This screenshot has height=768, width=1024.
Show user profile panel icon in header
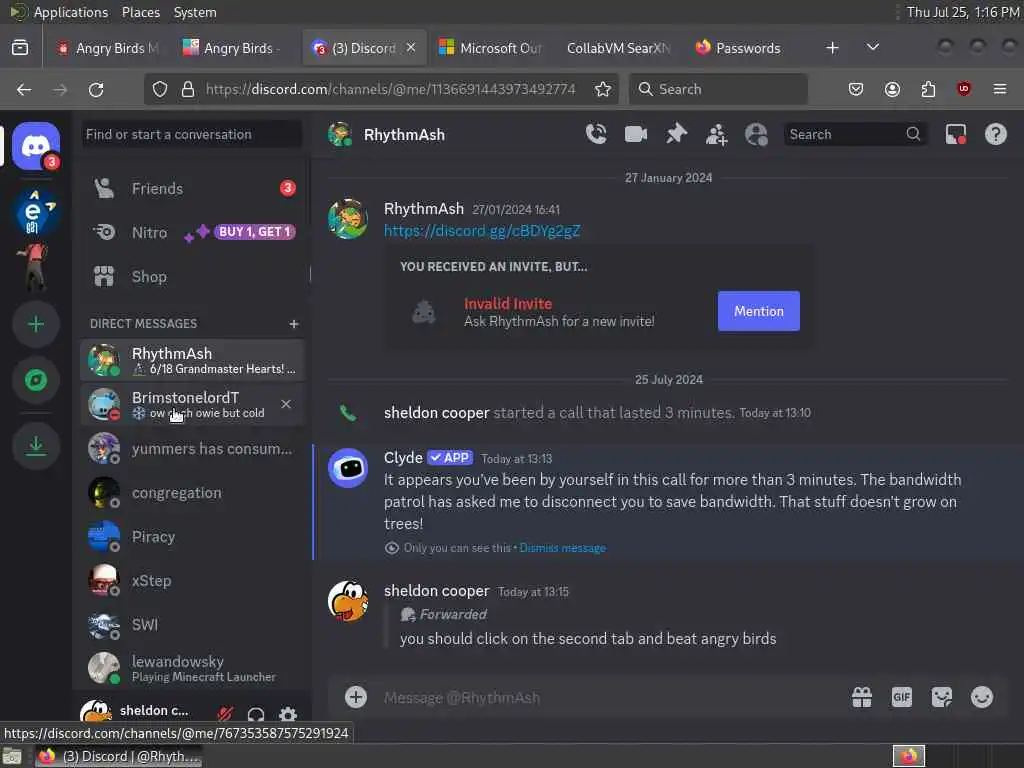coord(756,135)
